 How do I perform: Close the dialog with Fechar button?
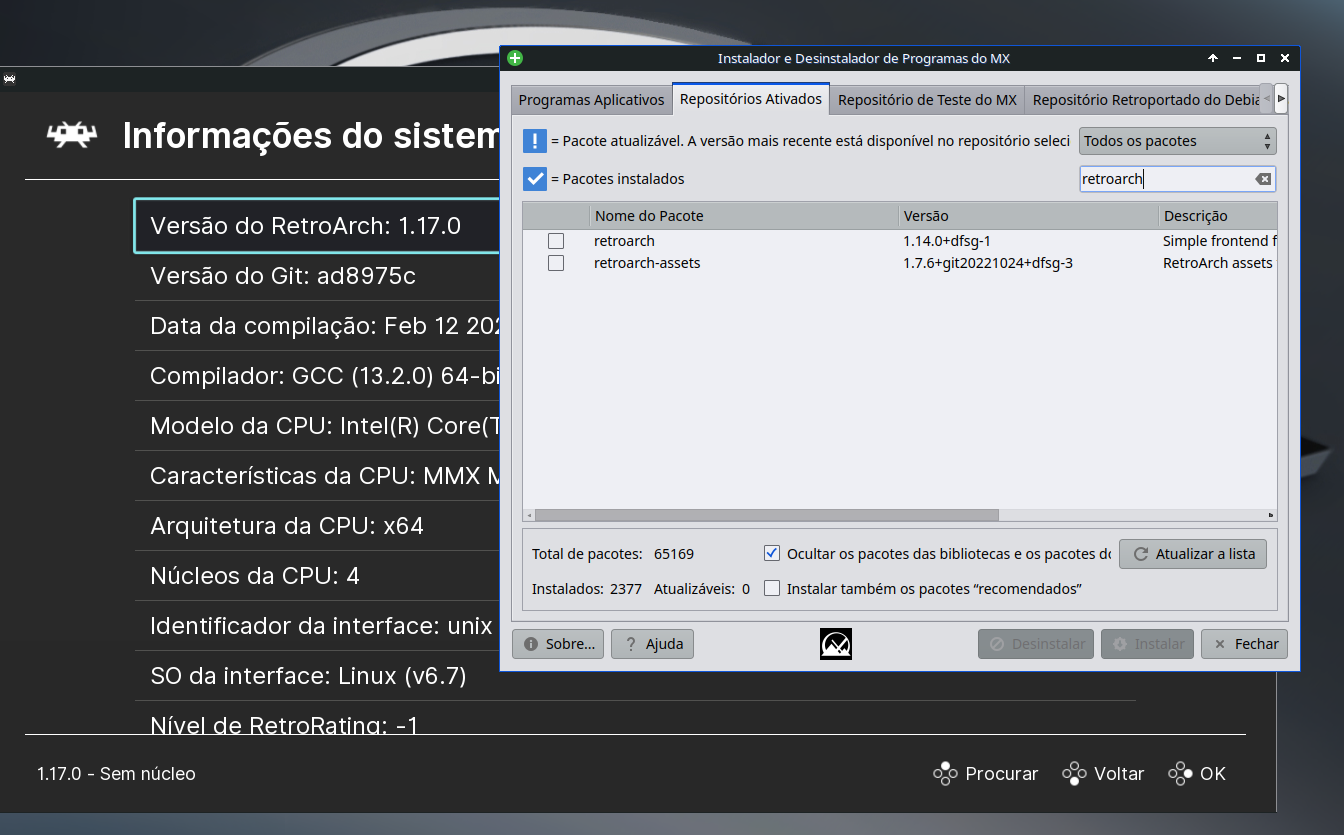(1244, 644)
